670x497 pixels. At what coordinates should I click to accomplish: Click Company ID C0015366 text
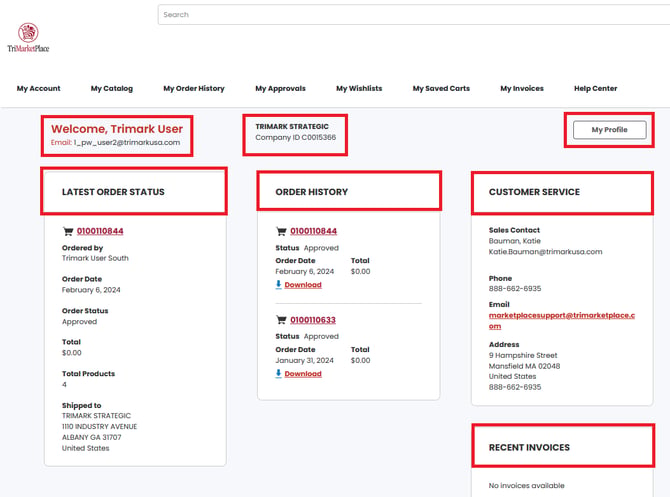pyautogui.click(x=296, y=137)
